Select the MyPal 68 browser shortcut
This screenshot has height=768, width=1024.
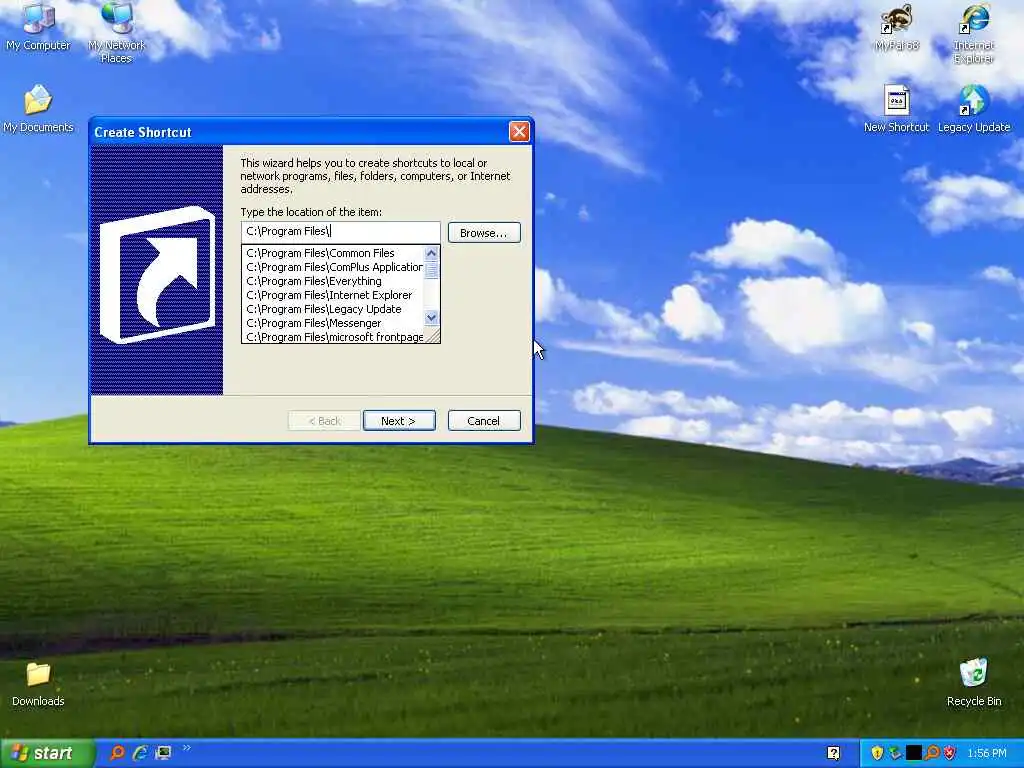(x=897, y=27)
